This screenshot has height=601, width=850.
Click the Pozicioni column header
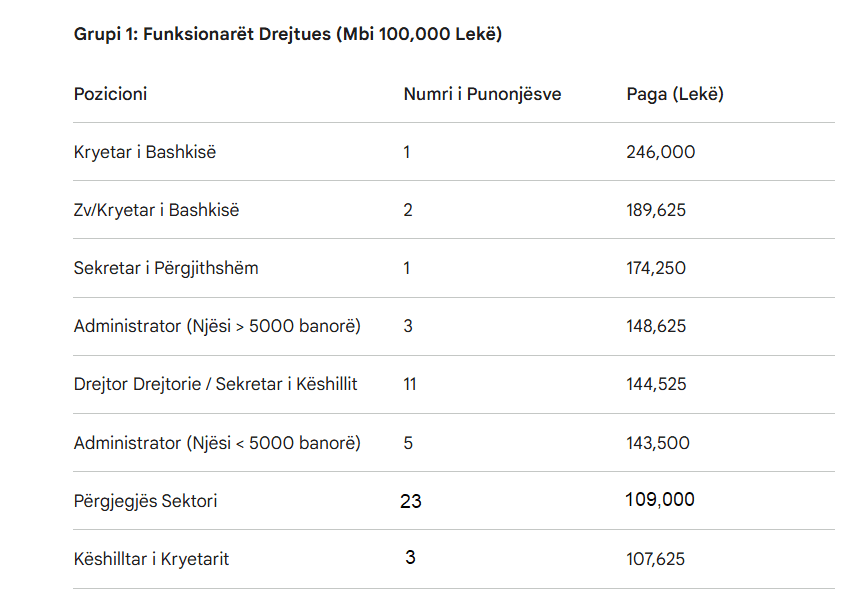pyautogui.click(x=110, y=94)
